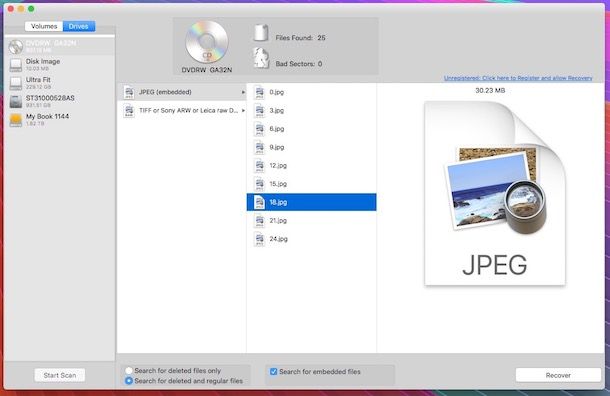Click the Bad Sectors: 0 label

click(x=299, y=64)
